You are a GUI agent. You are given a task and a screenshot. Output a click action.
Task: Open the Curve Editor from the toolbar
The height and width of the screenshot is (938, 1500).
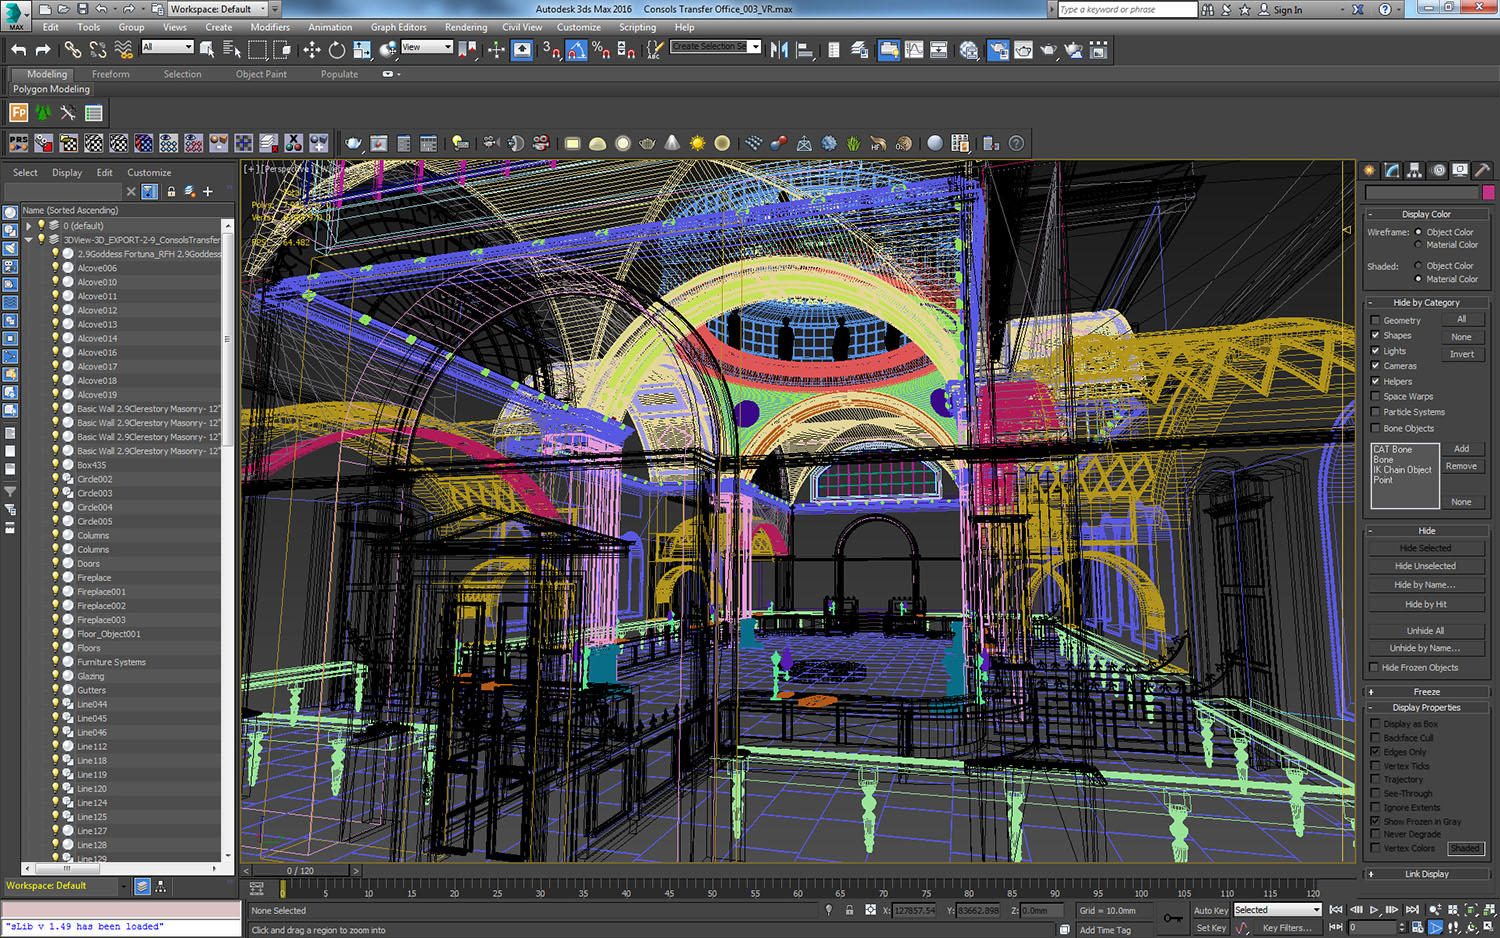[x=914, y=50]
